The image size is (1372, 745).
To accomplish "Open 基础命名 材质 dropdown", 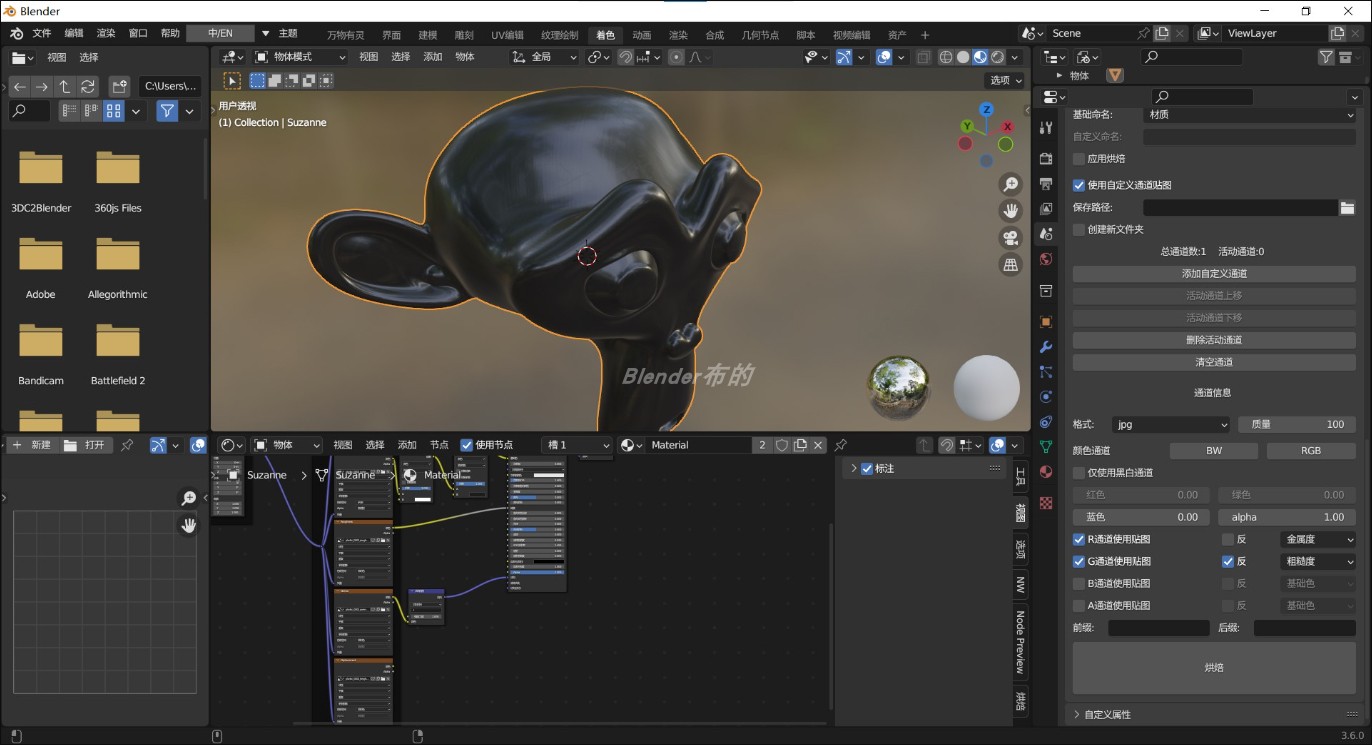I will coord(1249,115).
